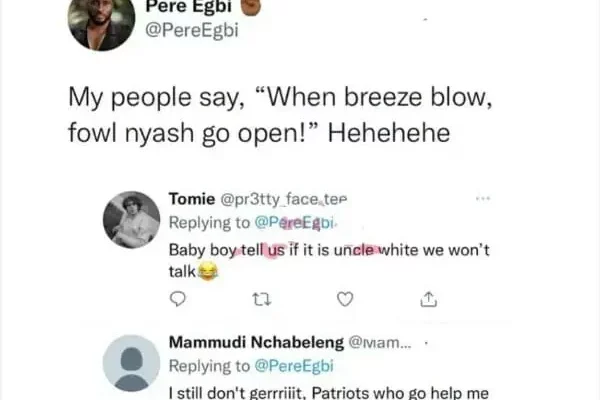The width and height of the screenshot is (600, 400).
Task: Open more options on Mammudi Nchabeleng's reply
Action: coord(428,343)
